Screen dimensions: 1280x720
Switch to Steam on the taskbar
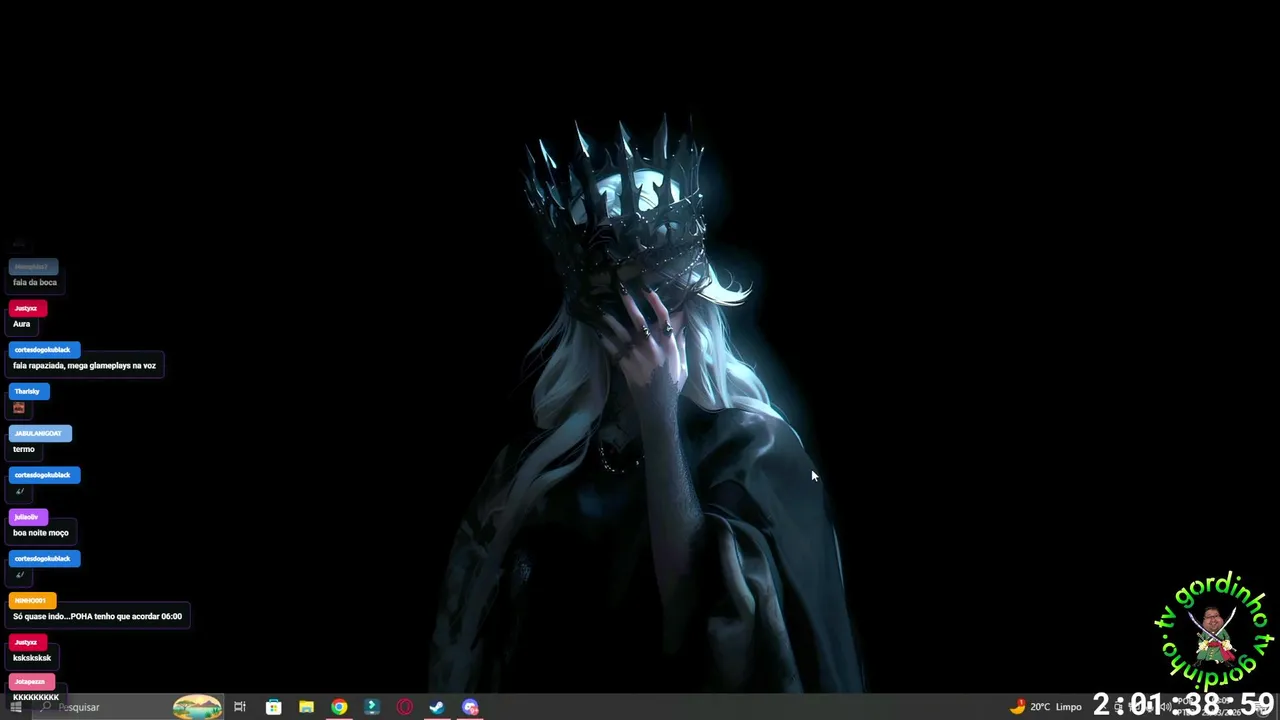pos(437,707)
